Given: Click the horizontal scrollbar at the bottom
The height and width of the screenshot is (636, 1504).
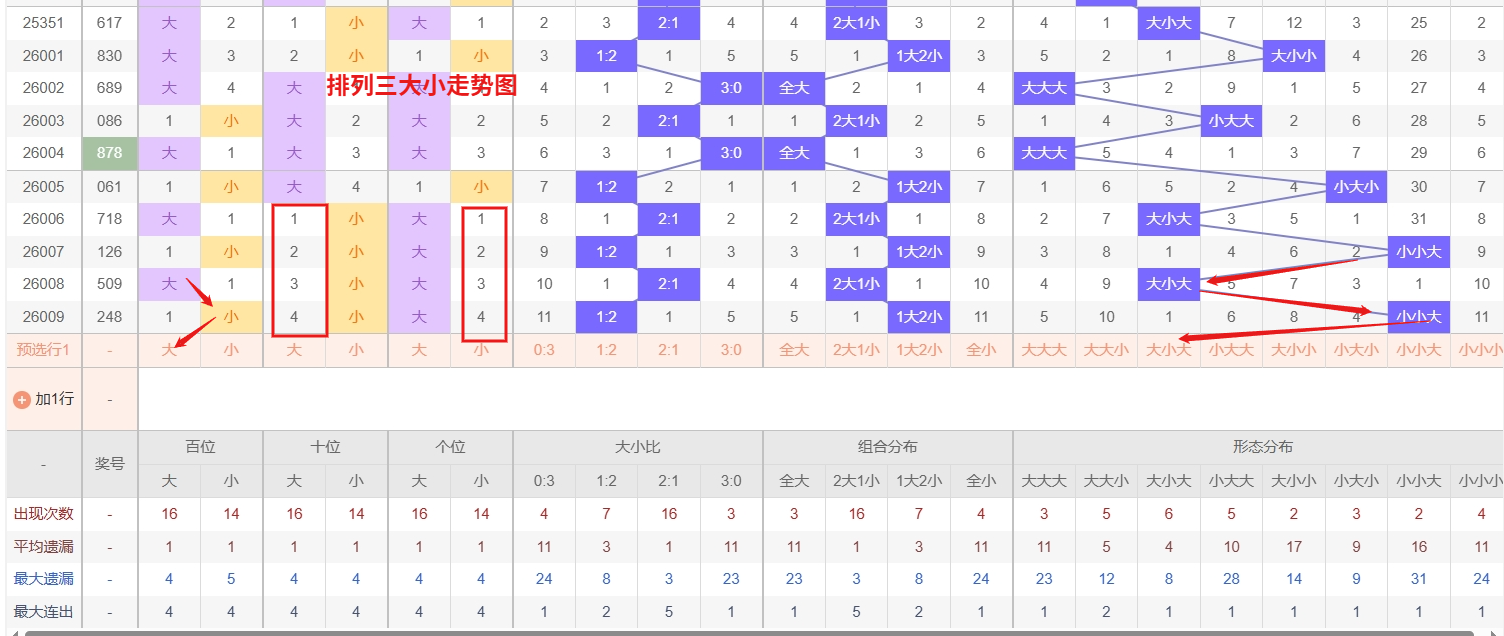Looking at the screenshot, I should 750,632.
